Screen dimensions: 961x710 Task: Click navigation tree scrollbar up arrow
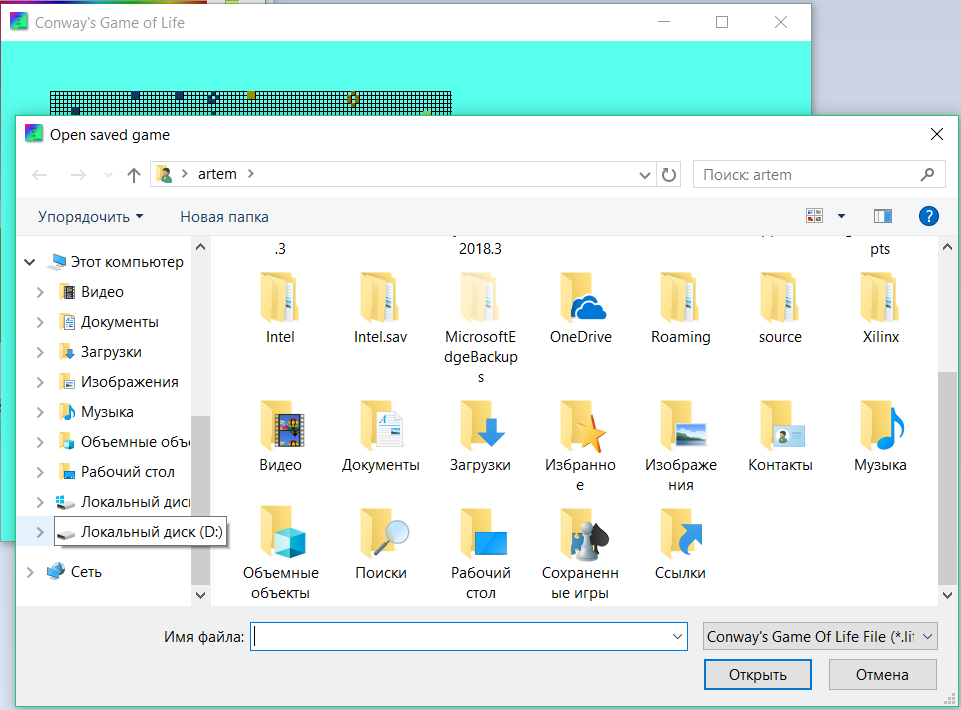[200, 247]
